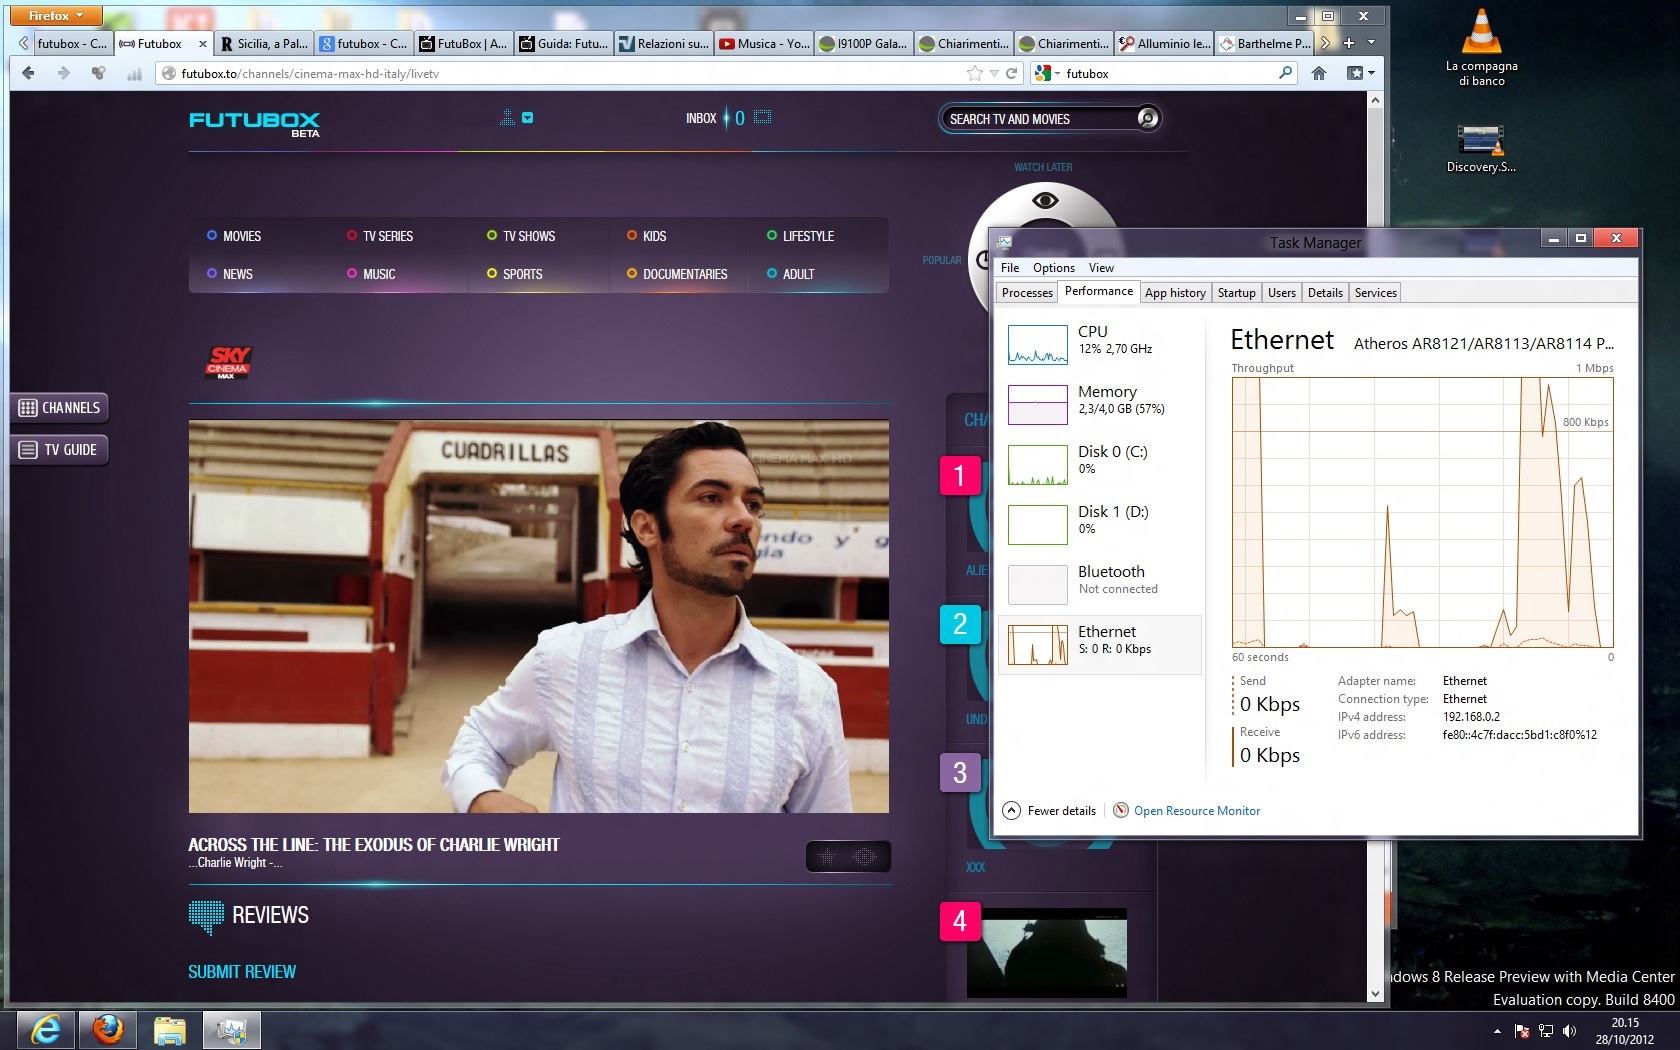Select Memory performance graph item
The width and height of the screenshot is (1680, 1050).
1100,403
